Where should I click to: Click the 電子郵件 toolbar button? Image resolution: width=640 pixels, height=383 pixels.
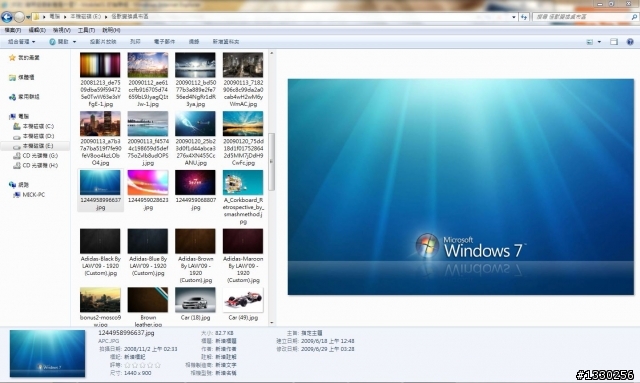(x=164, y=42)
